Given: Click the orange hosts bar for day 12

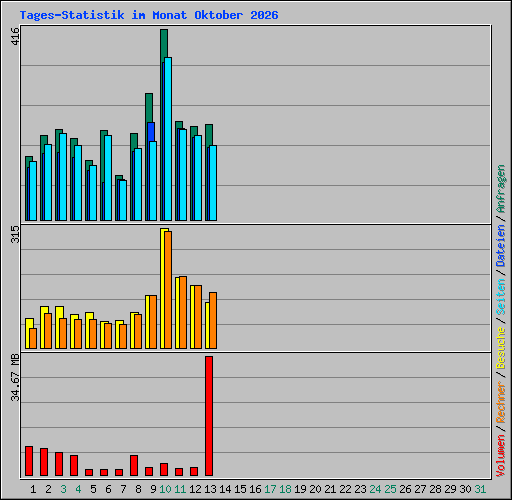Looking at the screenshot, I should click(x=198, y=317).
